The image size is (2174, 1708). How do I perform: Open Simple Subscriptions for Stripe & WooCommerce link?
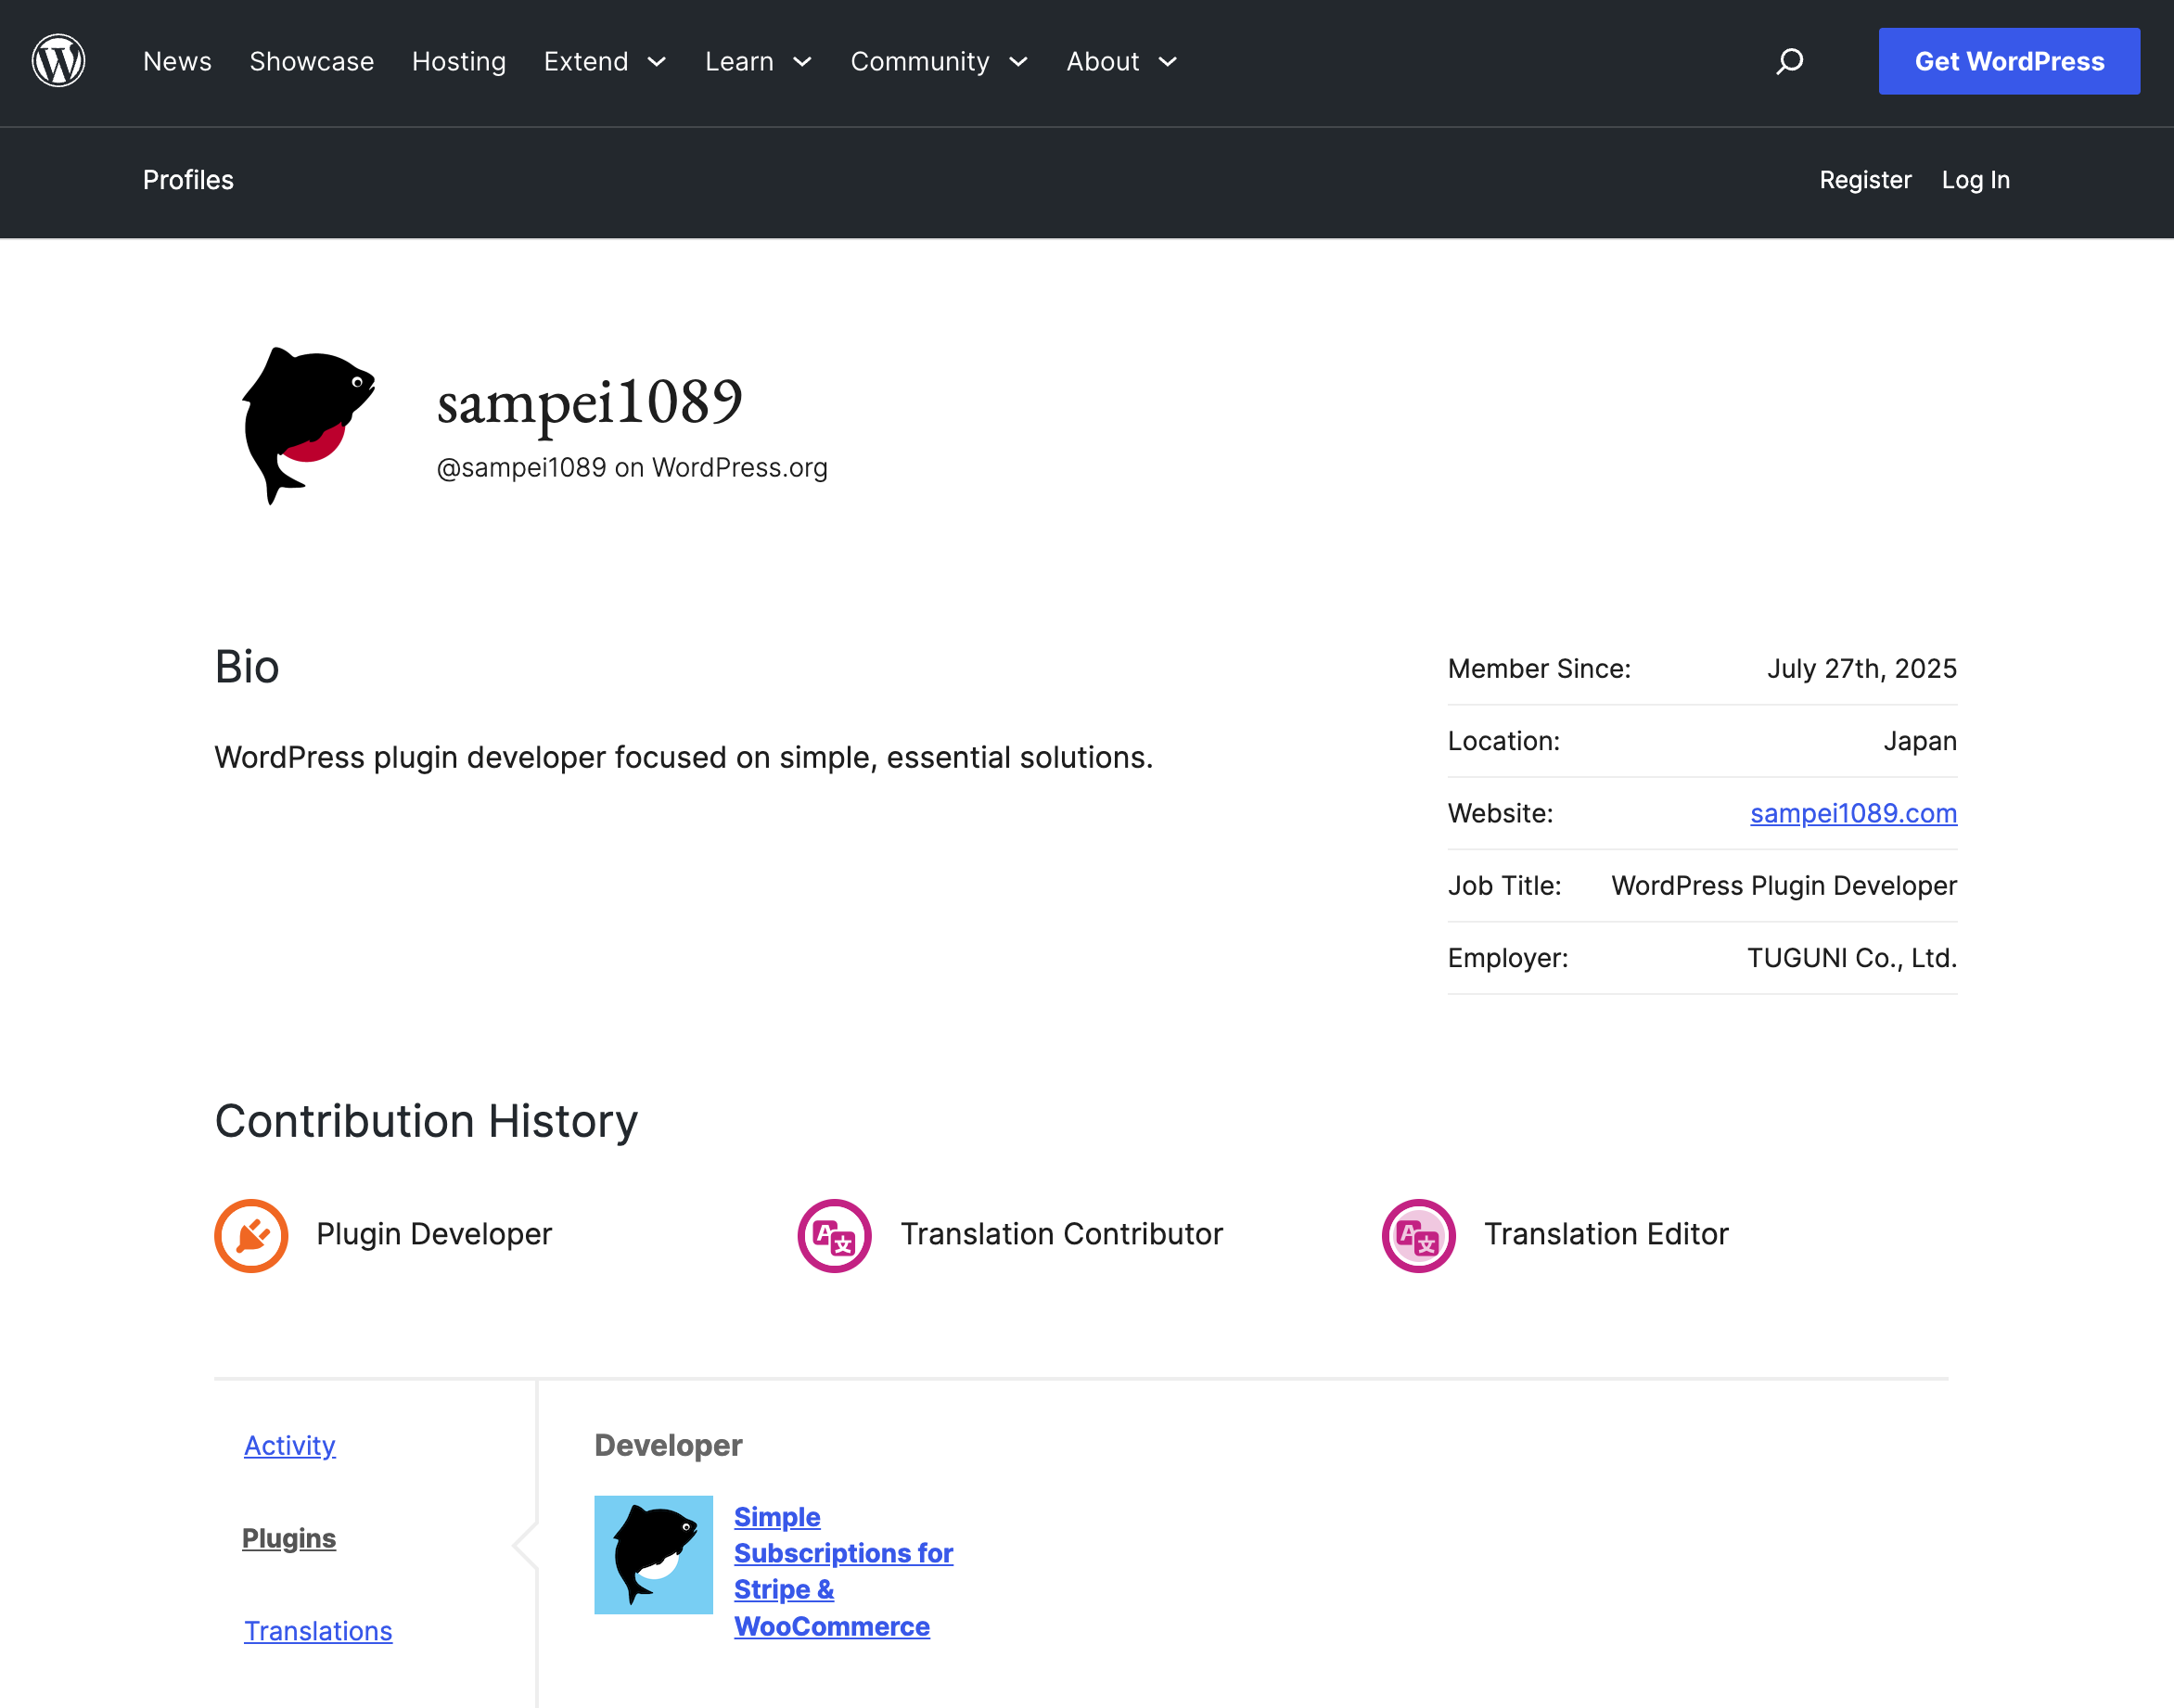[842, 1571]
